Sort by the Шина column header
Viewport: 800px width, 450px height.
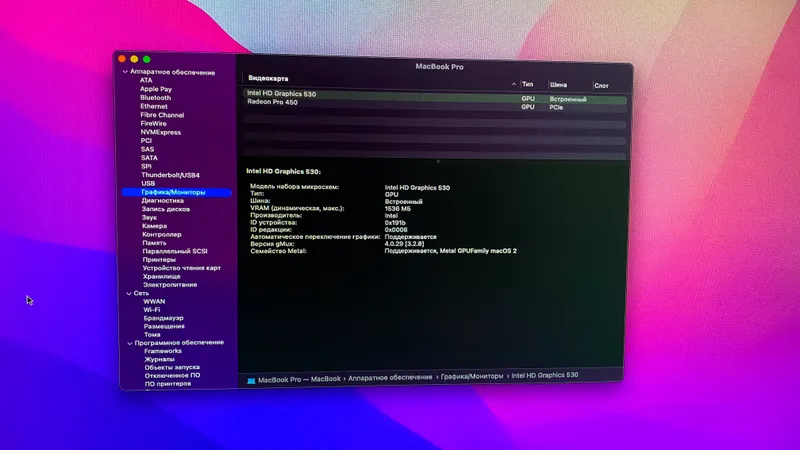[558, 85]
